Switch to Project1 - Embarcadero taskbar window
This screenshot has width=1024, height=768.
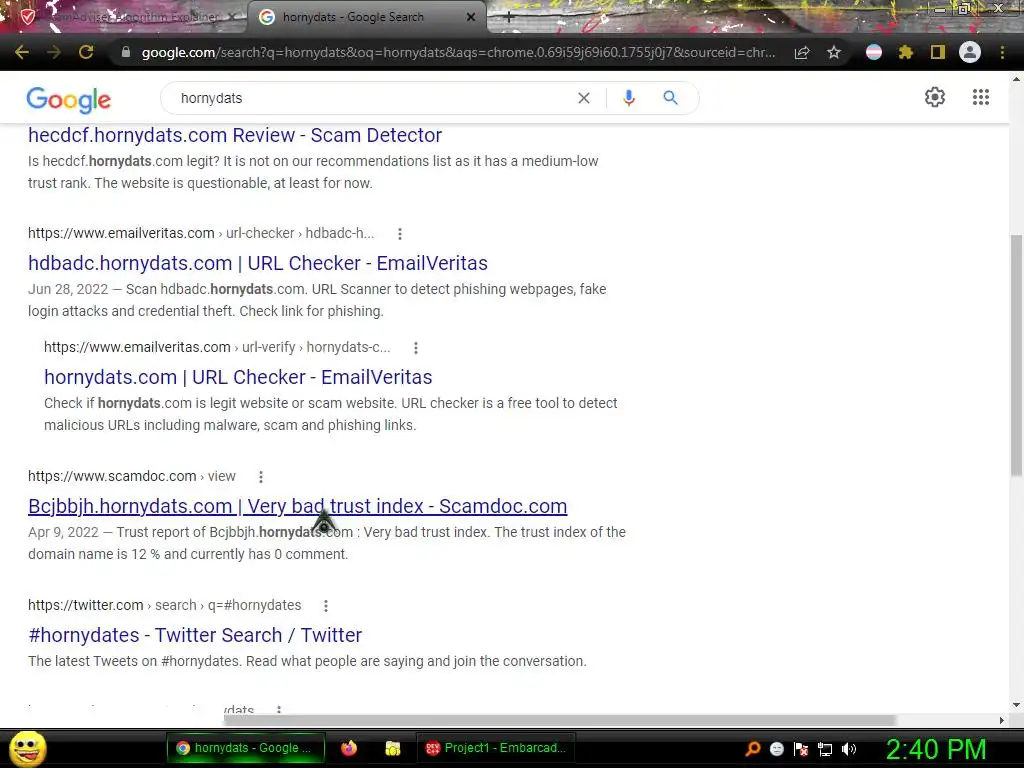(496, 748)
